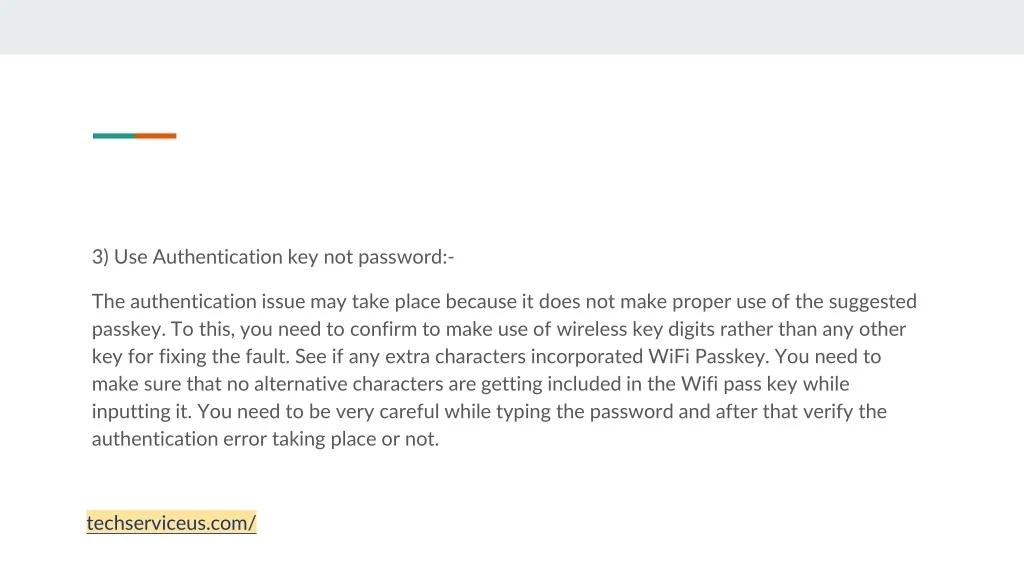Click the "3)" number in the heading
Image resolution: width=1024 pixels, height=576 pixels.
pos(100,257)
